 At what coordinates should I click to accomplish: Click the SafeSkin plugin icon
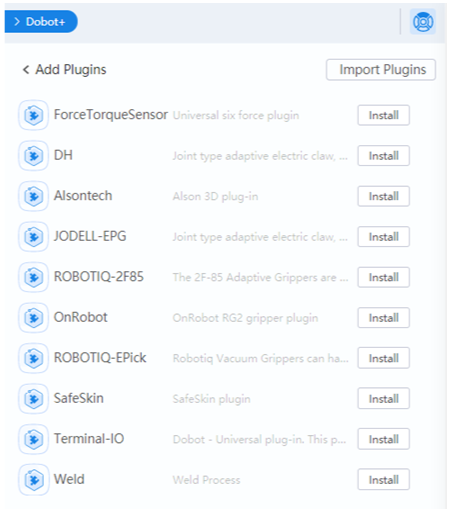click(x=34, y=399)
